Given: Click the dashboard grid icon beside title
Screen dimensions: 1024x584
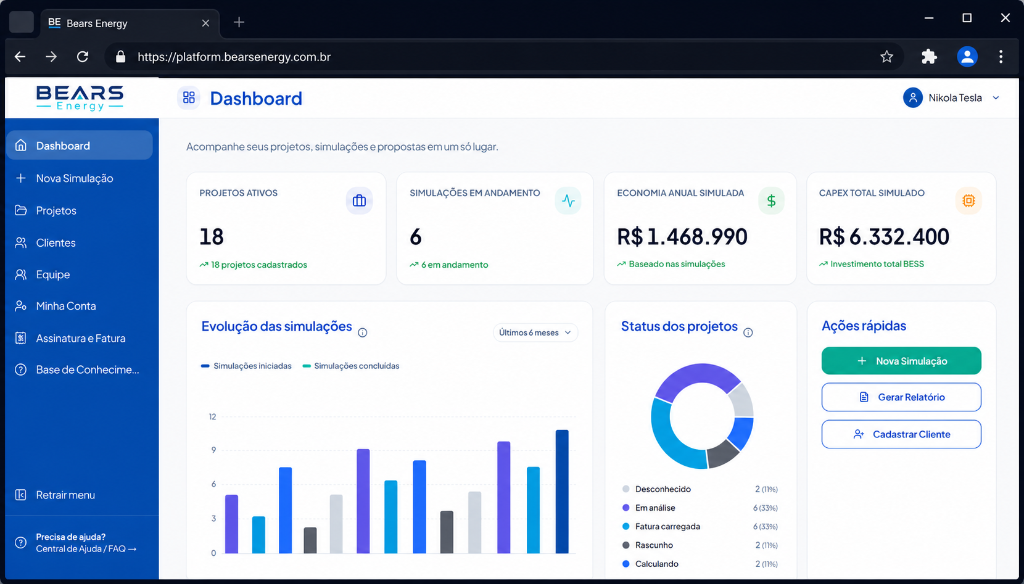Looking at the screenshot, I should point(189,98).
